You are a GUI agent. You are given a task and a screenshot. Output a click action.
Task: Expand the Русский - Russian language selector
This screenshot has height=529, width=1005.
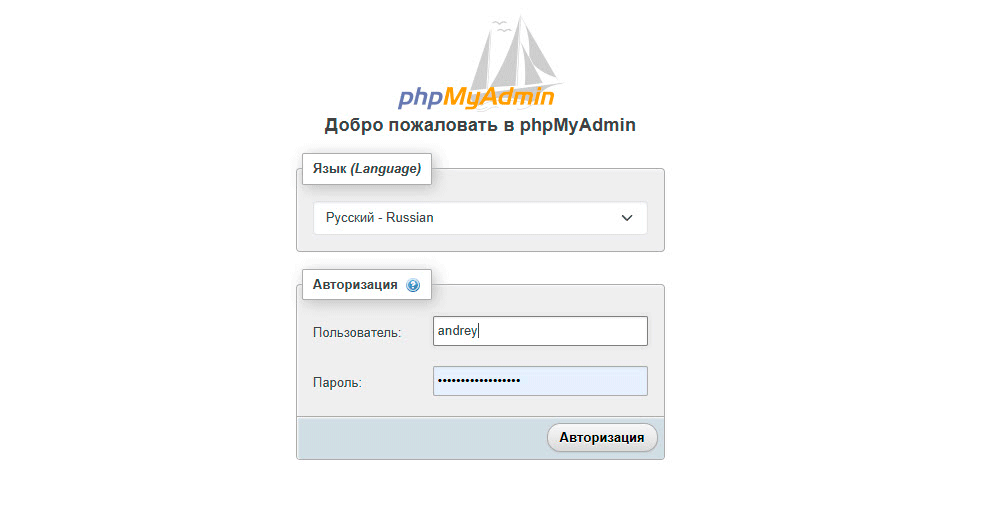click(x=480, y=218)
